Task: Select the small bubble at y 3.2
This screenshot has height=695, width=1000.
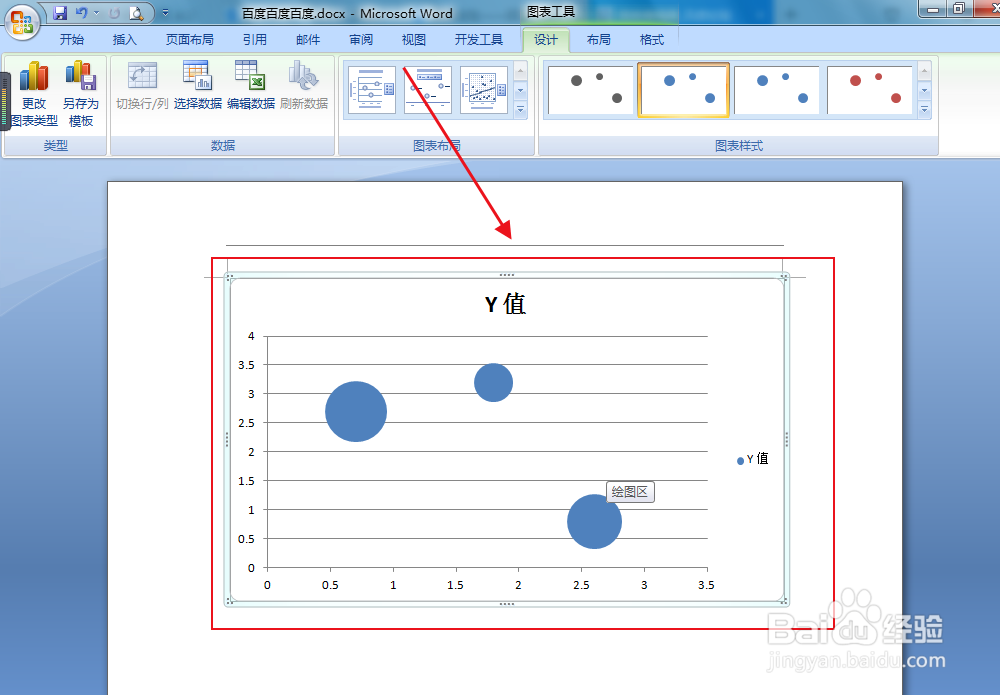Action: (x=494, y=383)
